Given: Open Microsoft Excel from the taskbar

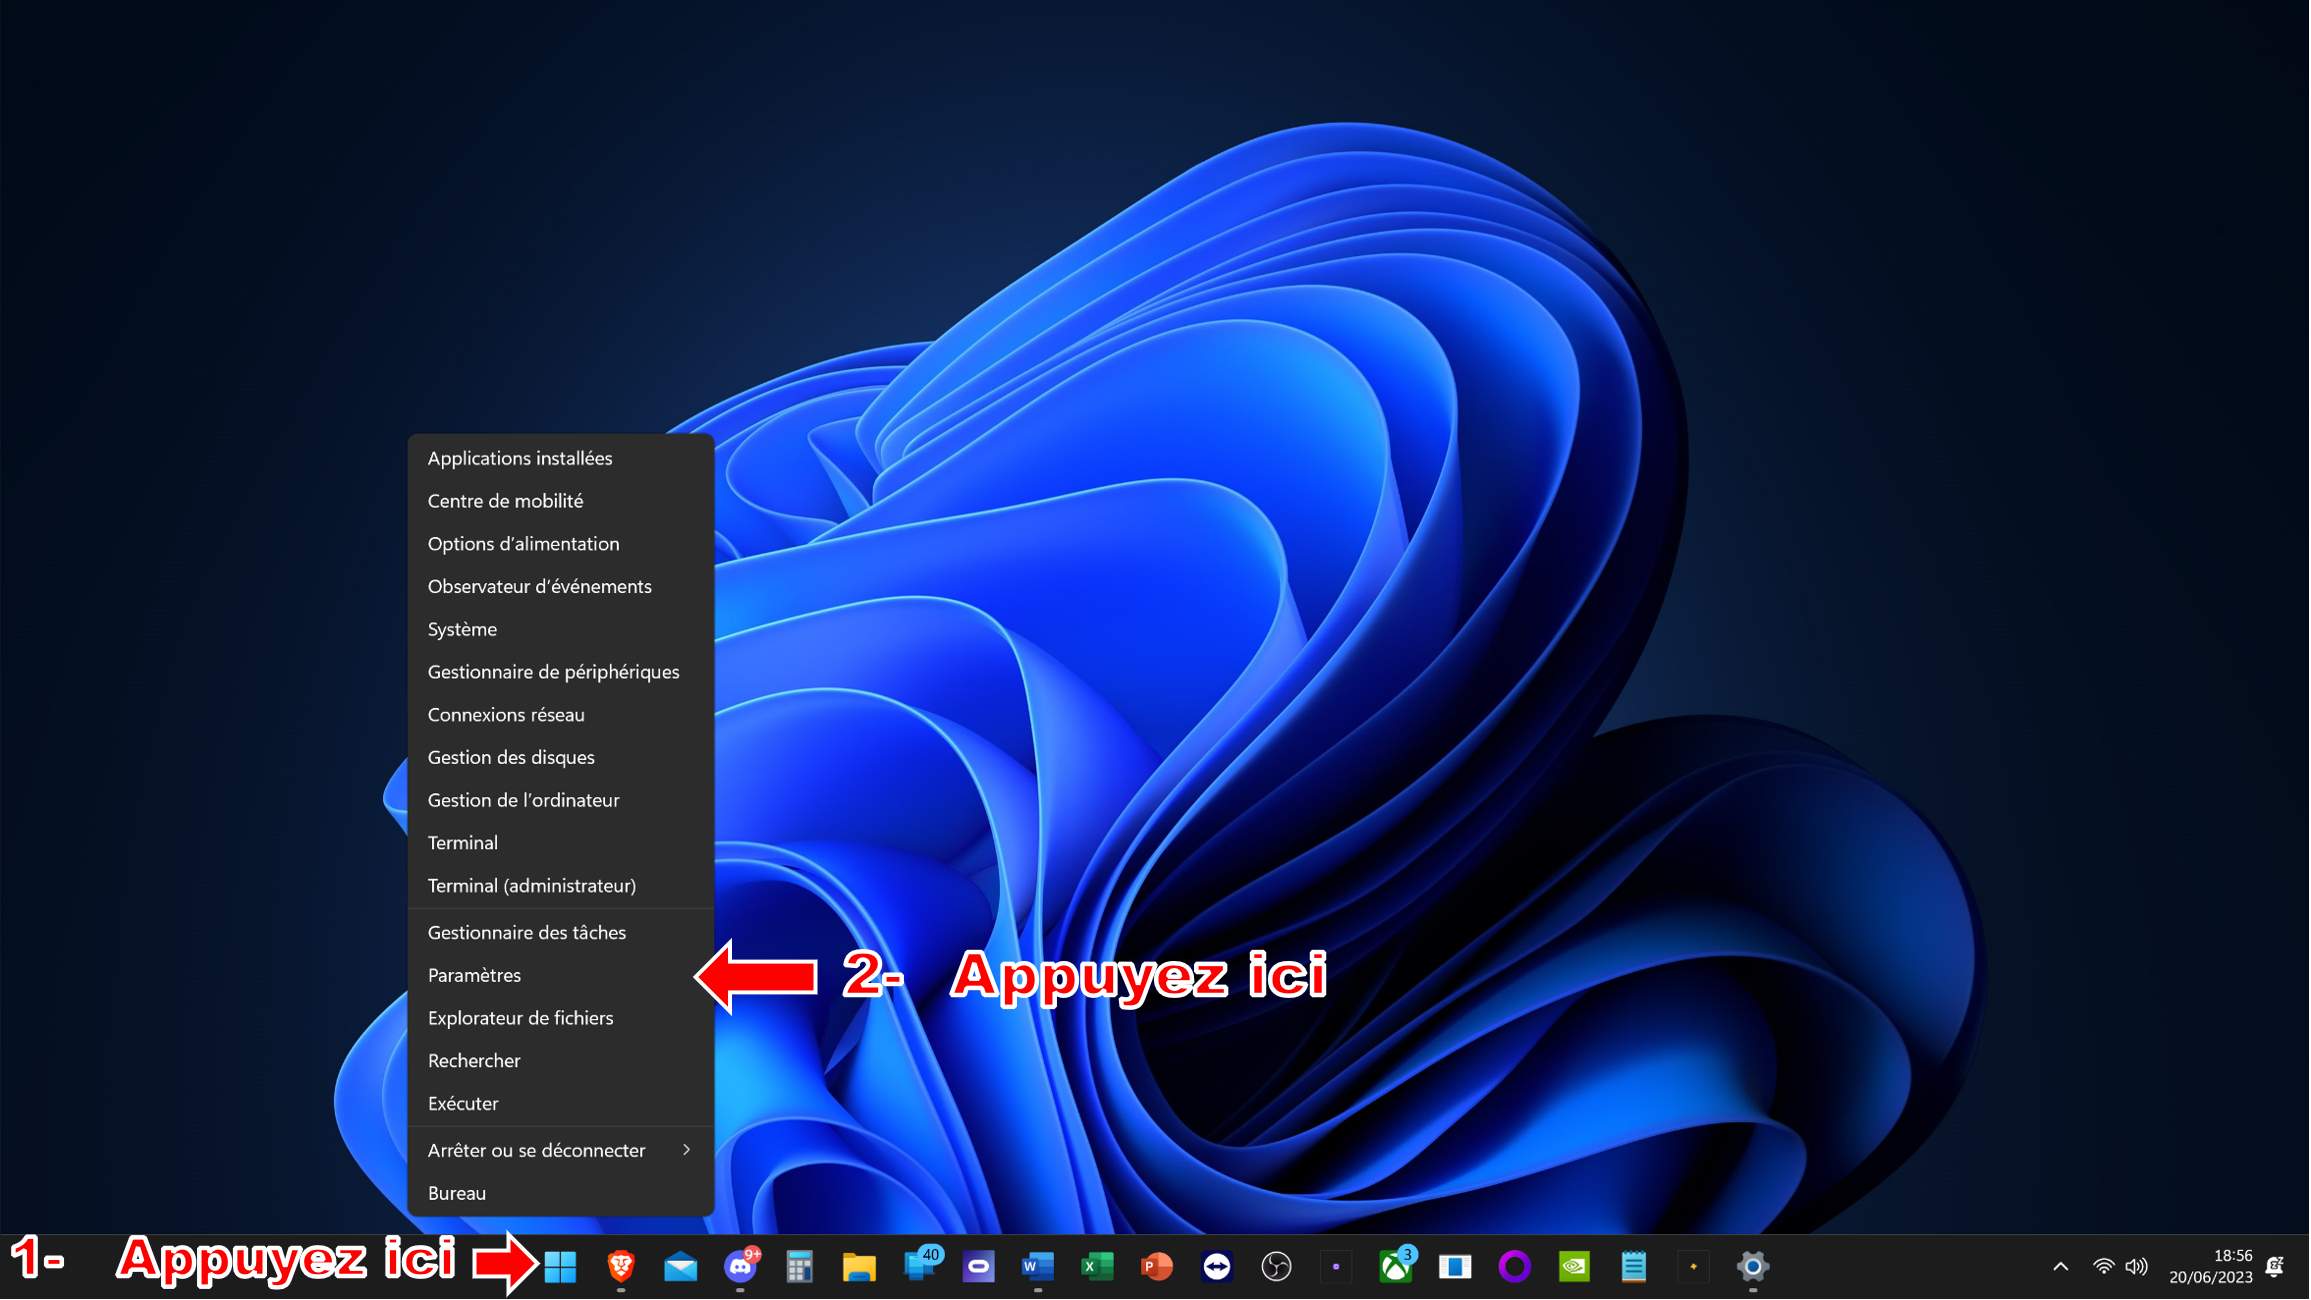Looking at the screenshot, I should click(x=1098, y=1267).
